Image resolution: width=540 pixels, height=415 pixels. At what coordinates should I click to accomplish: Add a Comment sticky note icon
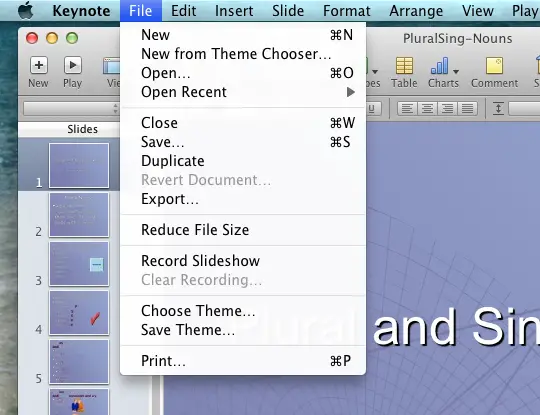tap(495, 66)
